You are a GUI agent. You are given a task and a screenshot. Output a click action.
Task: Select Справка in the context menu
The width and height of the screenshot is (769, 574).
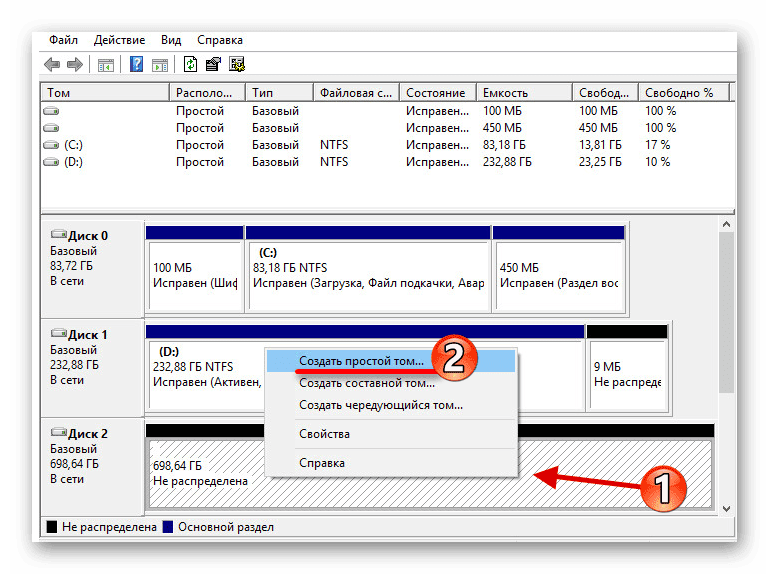tap(391, 463)
